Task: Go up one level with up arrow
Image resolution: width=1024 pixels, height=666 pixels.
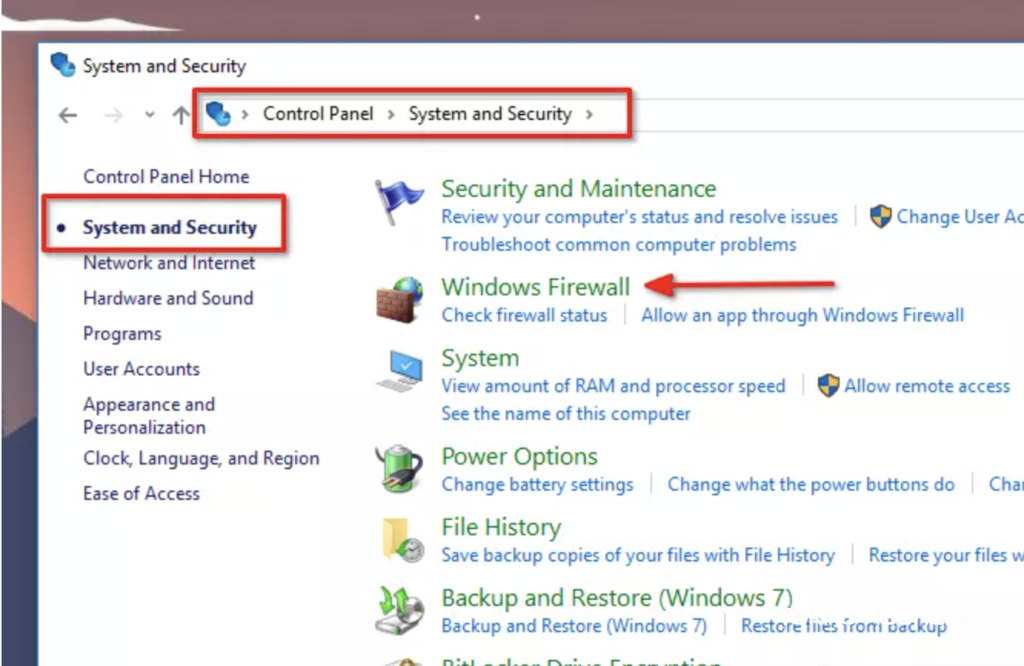Action: click(181, 115)
